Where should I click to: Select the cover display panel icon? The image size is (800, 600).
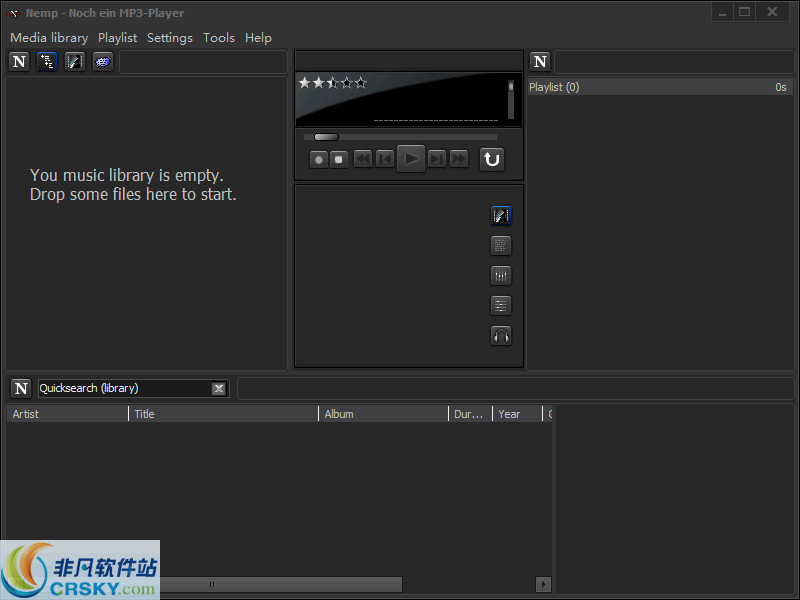point(500,215)
